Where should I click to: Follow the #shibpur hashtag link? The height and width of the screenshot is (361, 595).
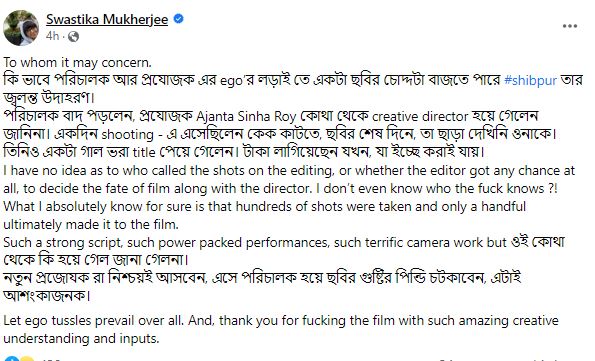point(530,80)
